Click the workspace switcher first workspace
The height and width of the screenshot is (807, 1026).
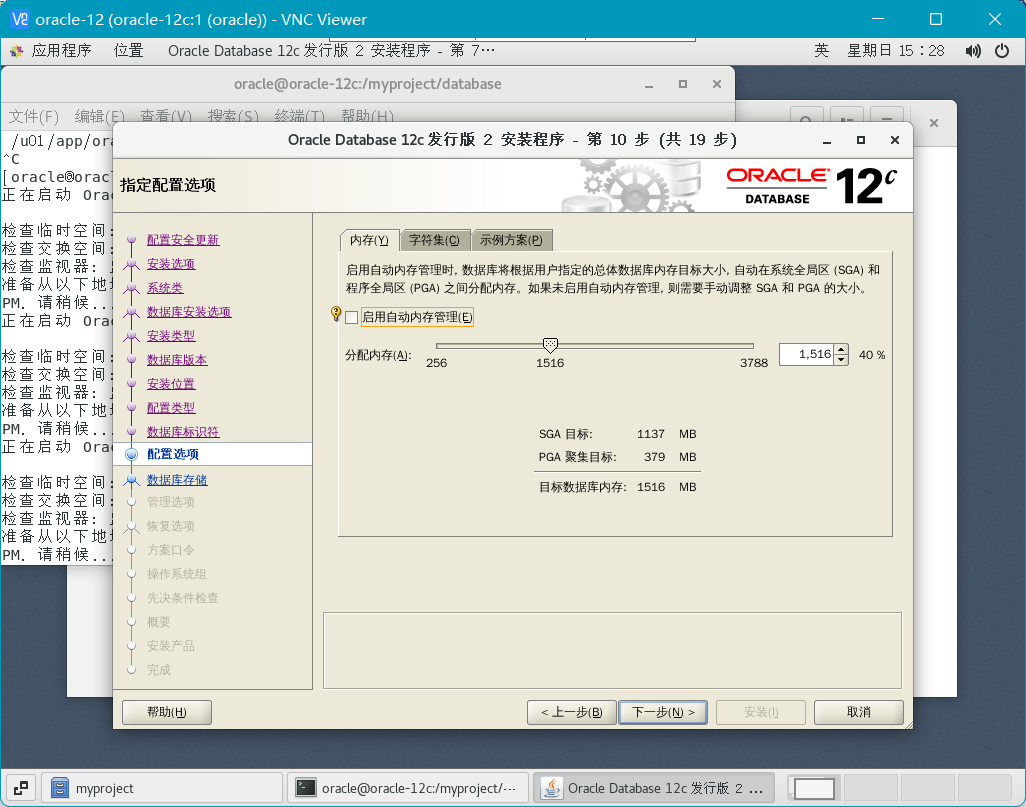tap(814, 788)
